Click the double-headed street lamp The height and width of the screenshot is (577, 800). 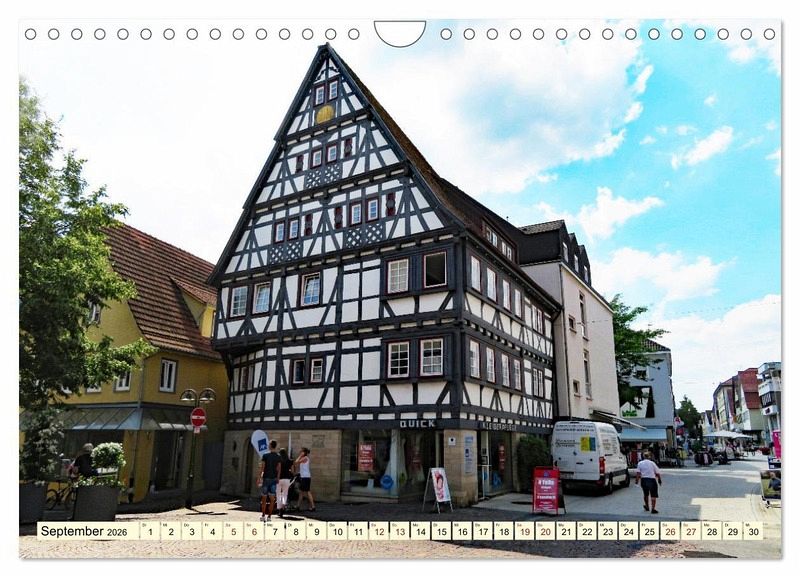point(197,396)
